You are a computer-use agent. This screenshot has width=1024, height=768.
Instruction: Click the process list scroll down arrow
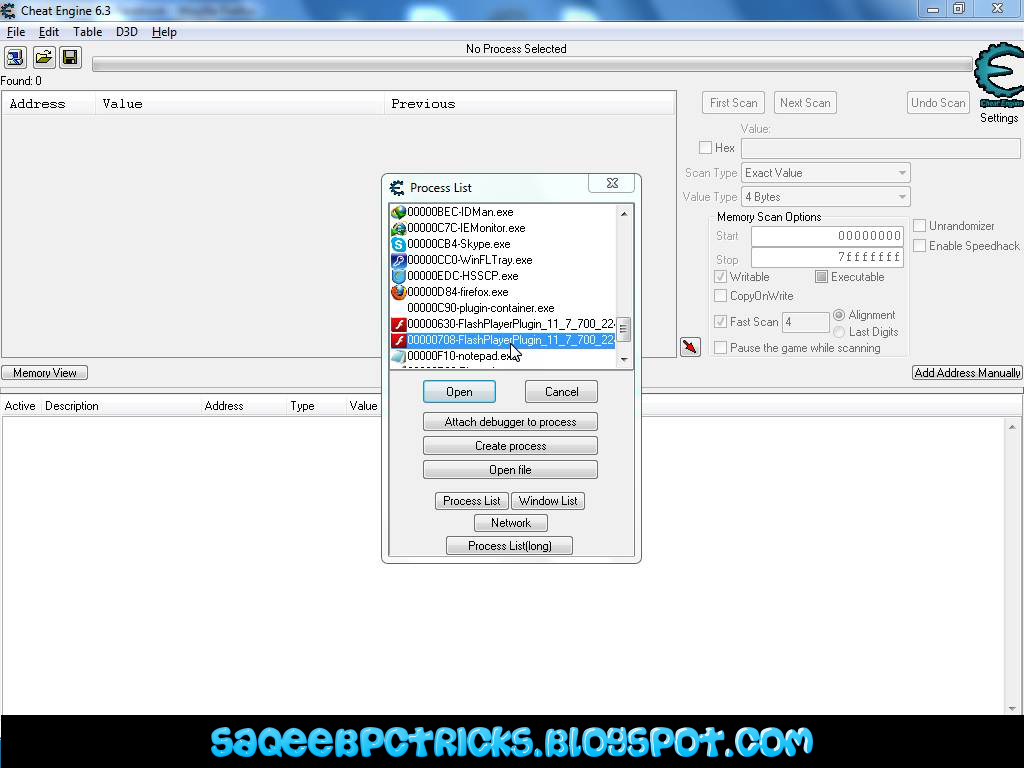tap(624, 360)
